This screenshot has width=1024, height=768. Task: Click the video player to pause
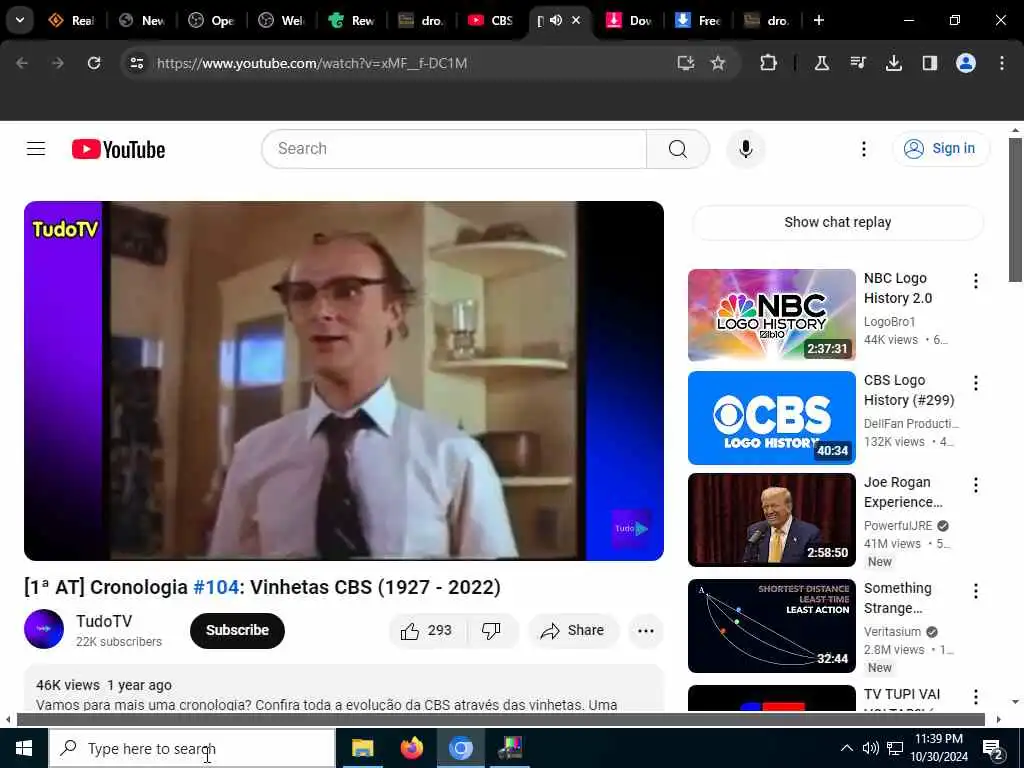[x=344, y=381]
